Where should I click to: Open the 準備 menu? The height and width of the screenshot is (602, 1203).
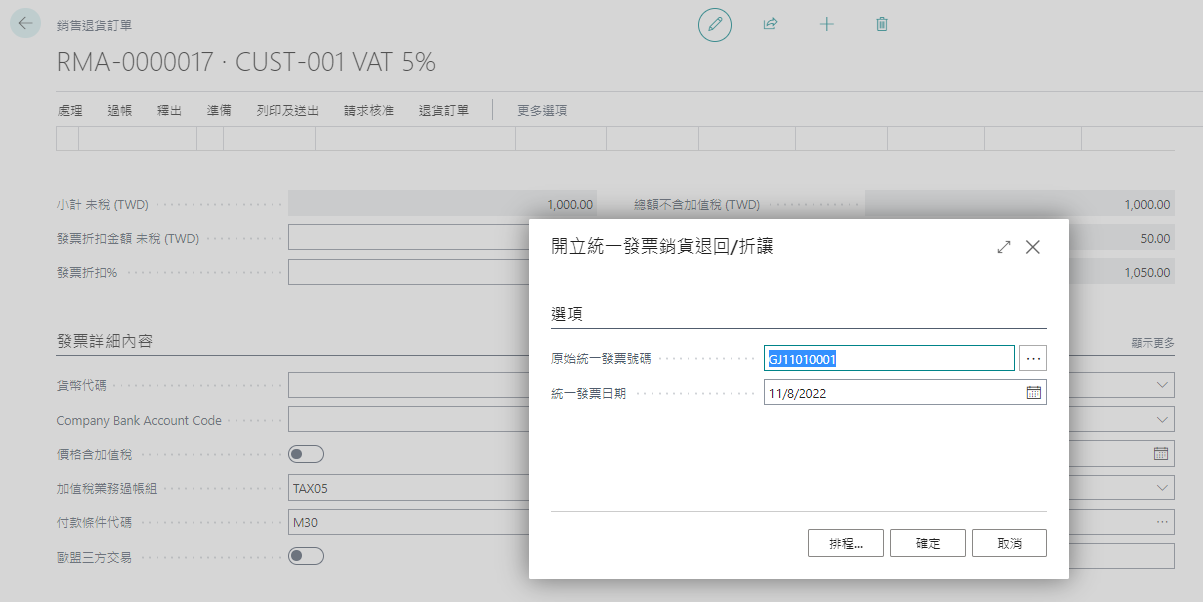[x=219, y=111]
